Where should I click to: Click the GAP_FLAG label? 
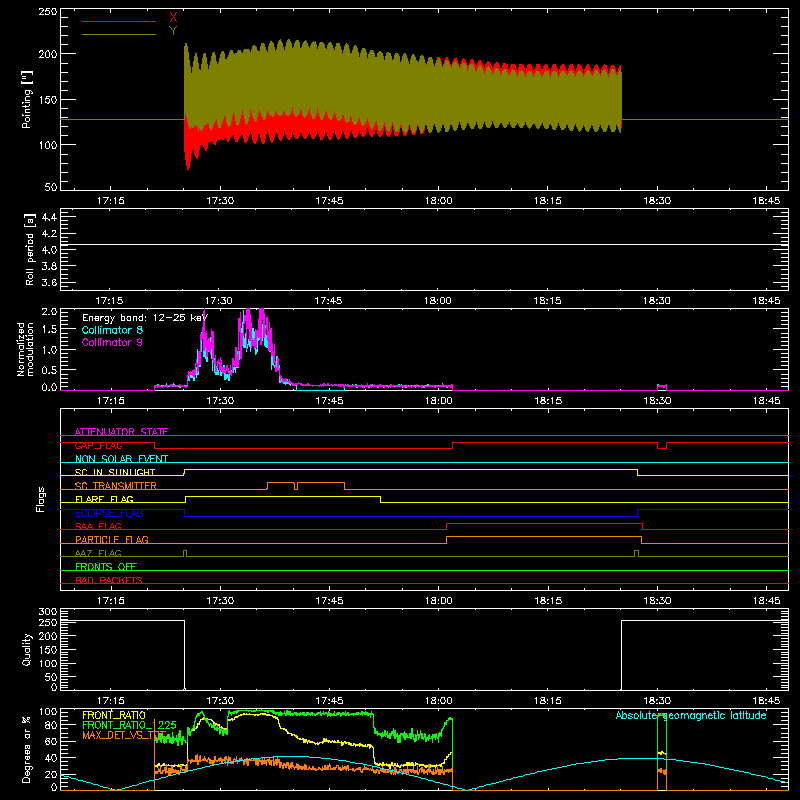click(98, 445)
